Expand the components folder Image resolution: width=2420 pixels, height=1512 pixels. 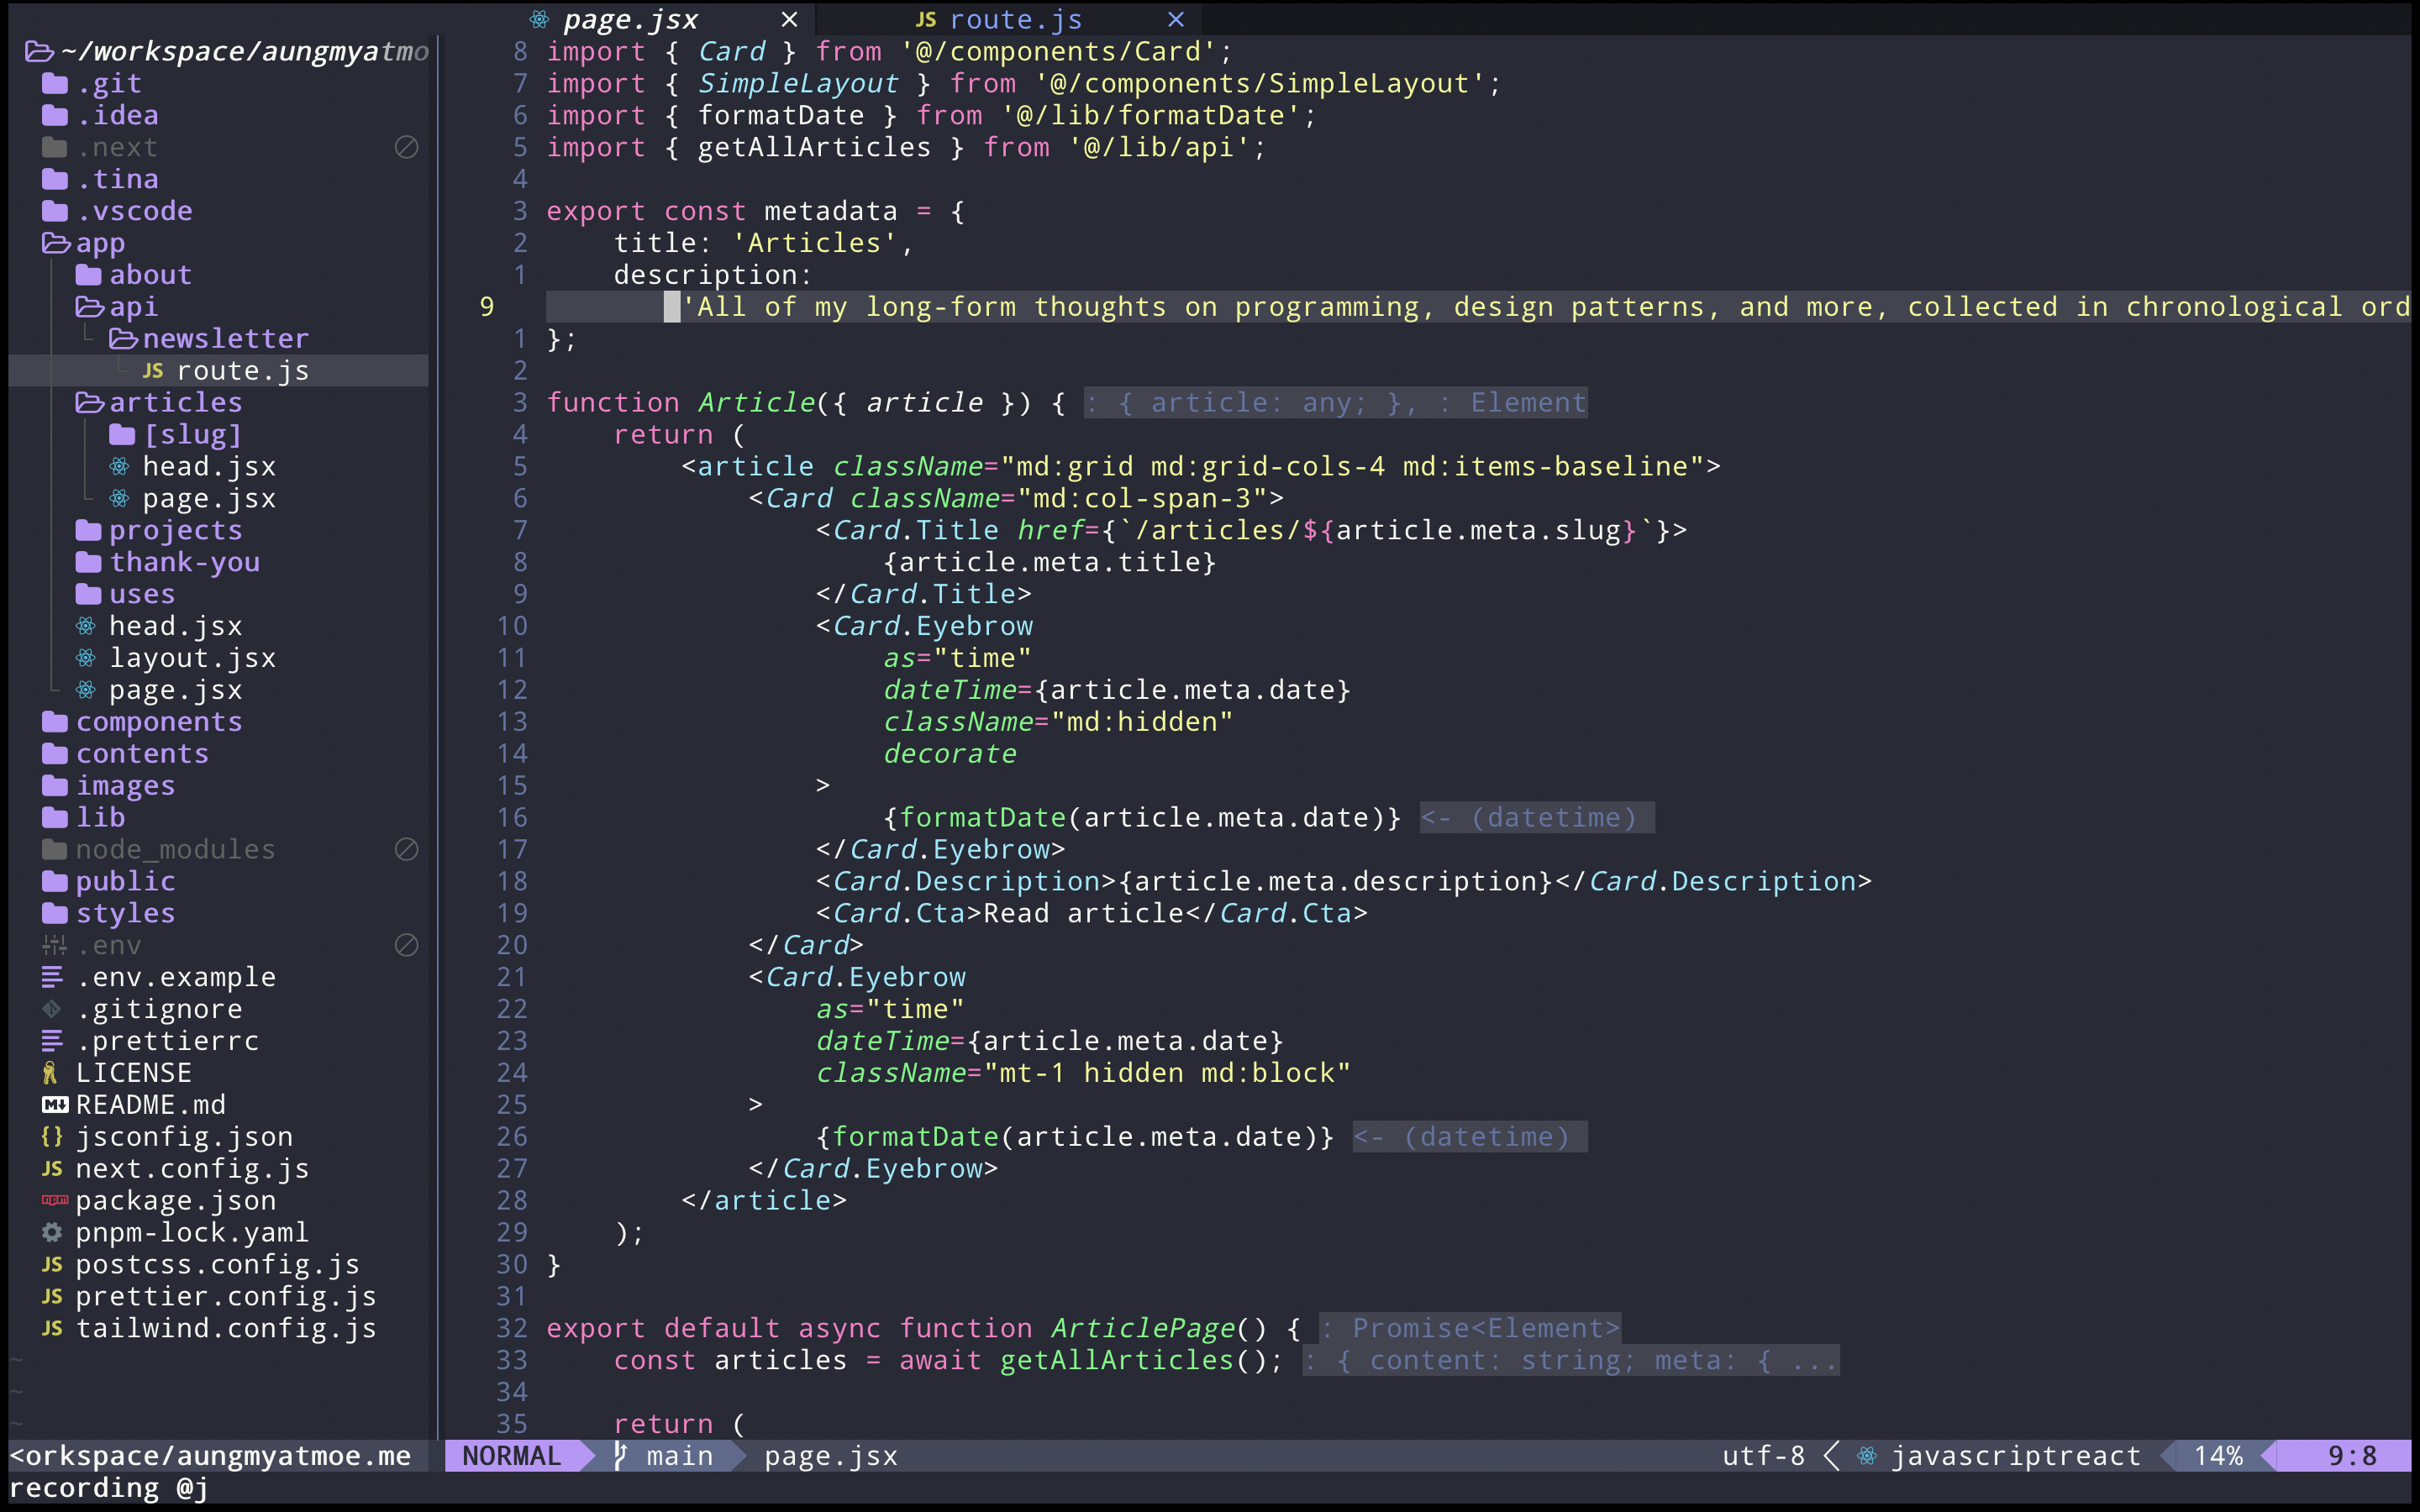click(x=158, y=722)
